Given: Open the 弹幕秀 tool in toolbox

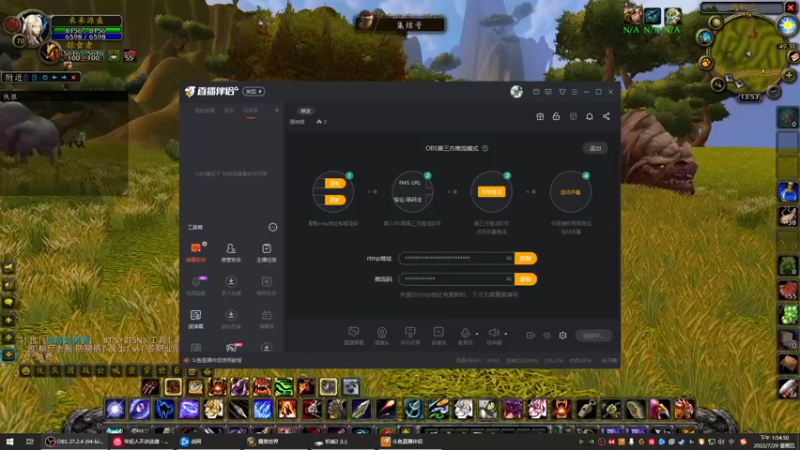Looking at the screenshot, I should pos(266,318).
